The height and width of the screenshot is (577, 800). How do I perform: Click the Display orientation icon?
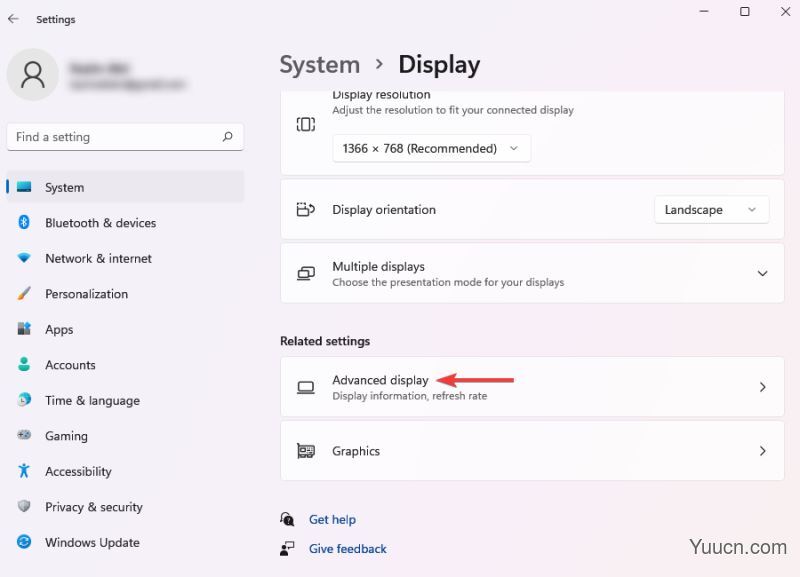306,209
